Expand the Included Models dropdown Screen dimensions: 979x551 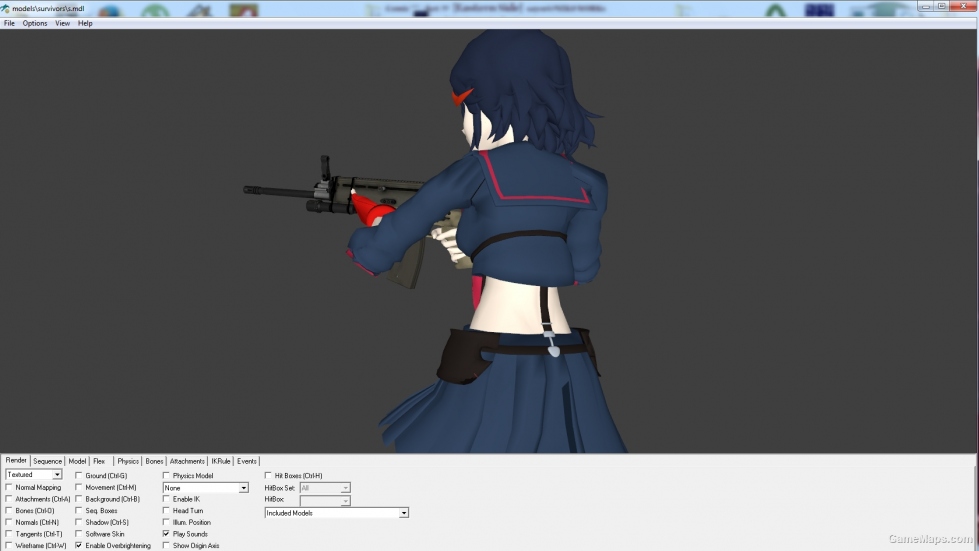(337, 513)
